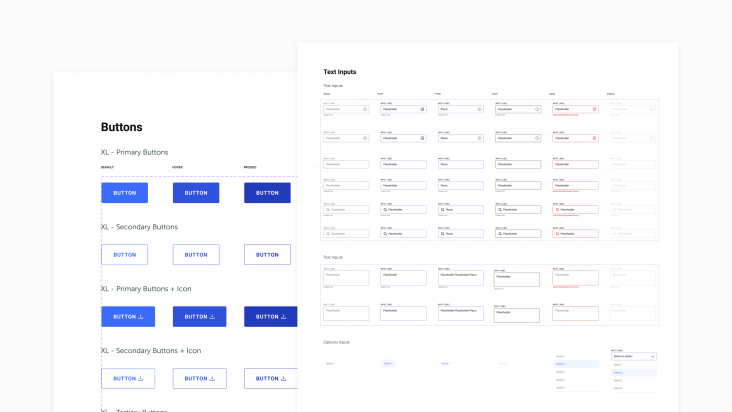732x412 pixels.
Task: Select Option 1 in standalone options list
Action: 576,356
